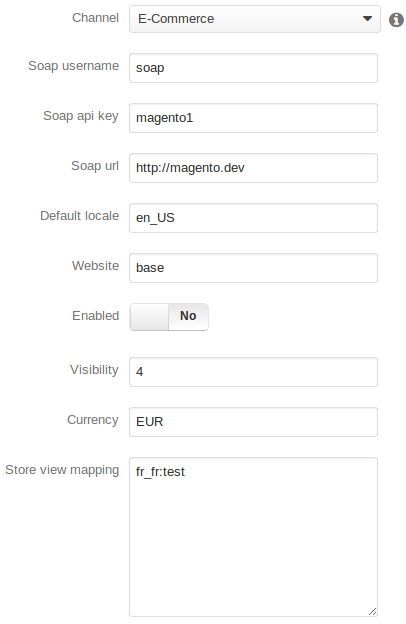Focus the Soap username input field
Screen dimensions: 406x624
pyautogui.click(x=253, y=68)
